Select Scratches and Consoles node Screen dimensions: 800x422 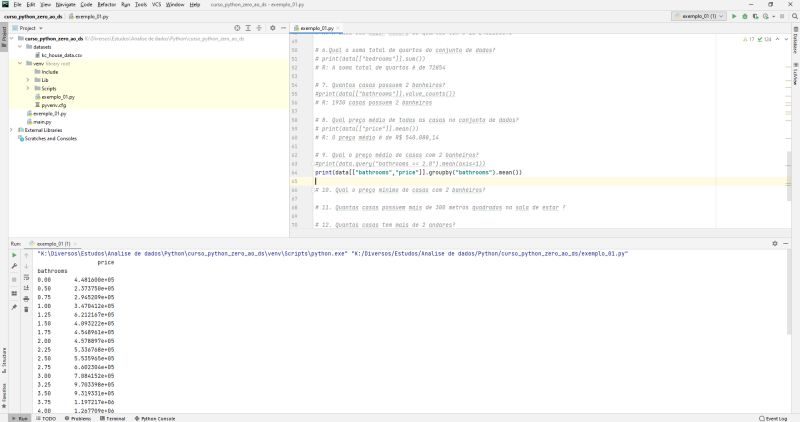(47, 138)
